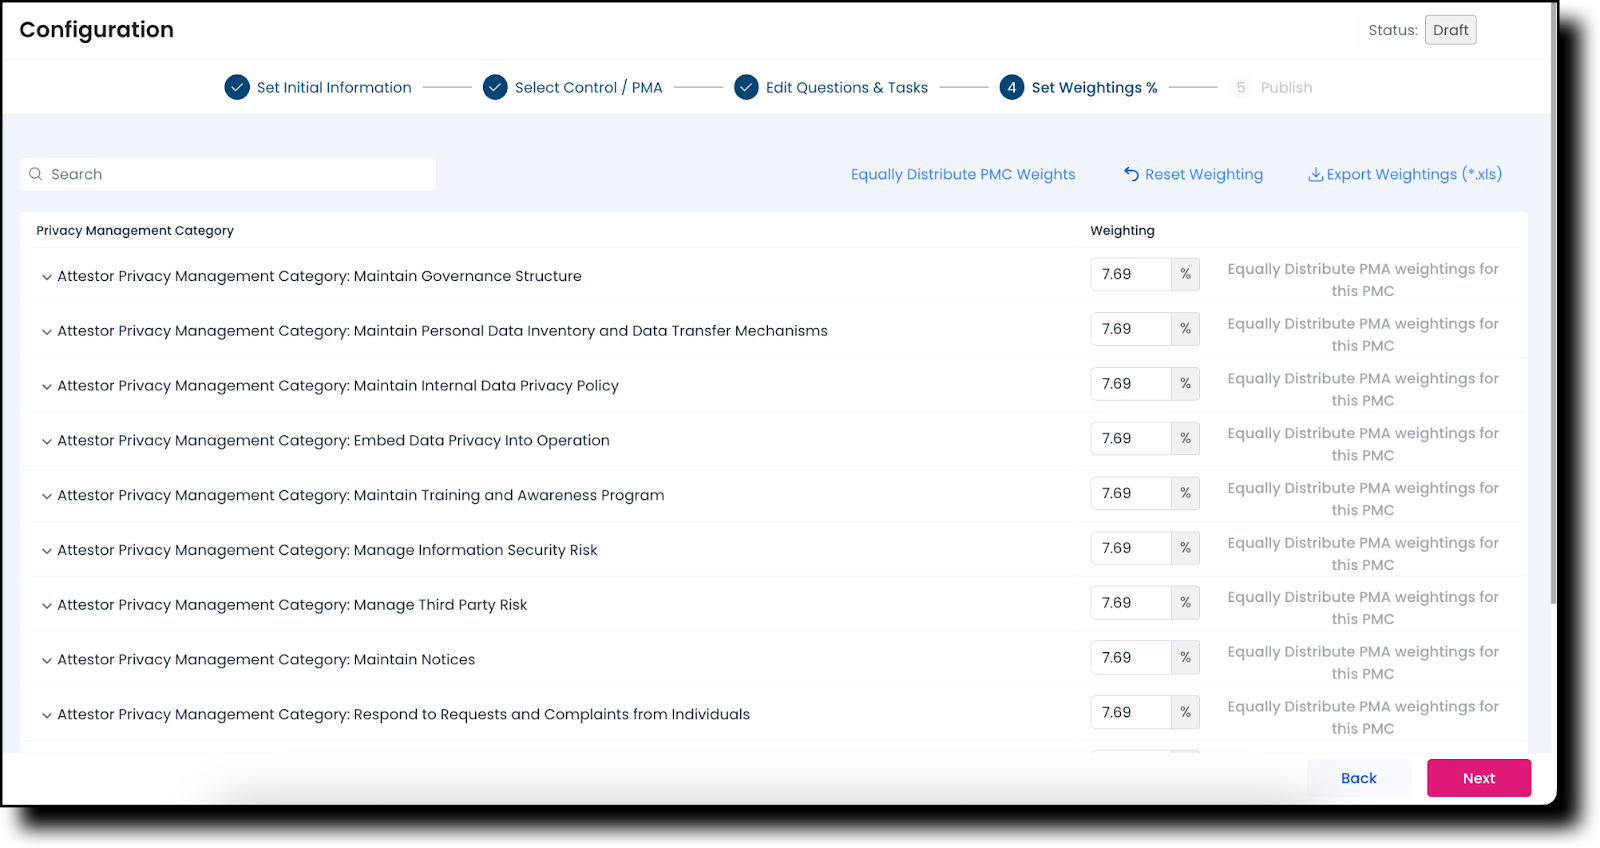Edit weighting for Manage Information Security Risk
This screenshot has height=848, width=1600.
tap(1130, 548)
